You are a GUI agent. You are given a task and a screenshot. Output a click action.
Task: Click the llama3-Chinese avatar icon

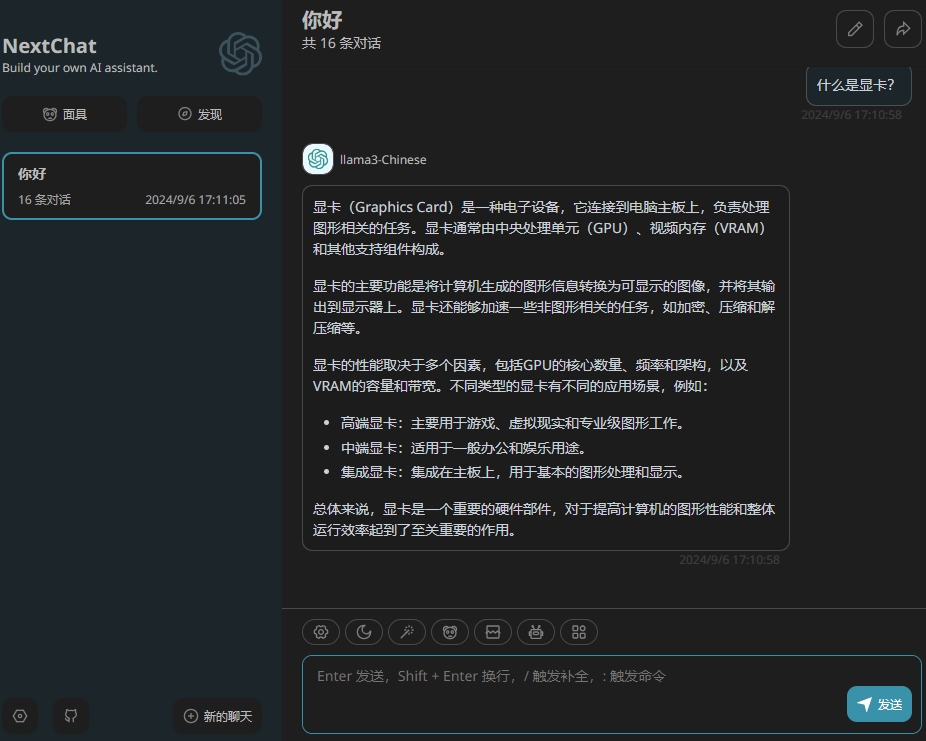318,159
